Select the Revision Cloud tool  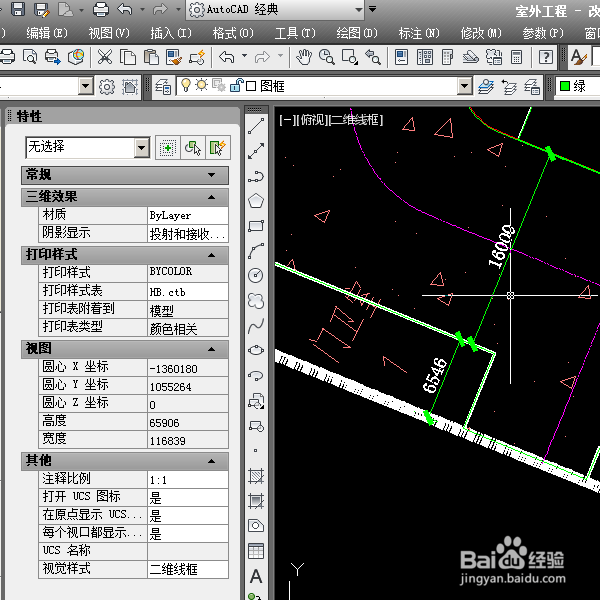256,301
